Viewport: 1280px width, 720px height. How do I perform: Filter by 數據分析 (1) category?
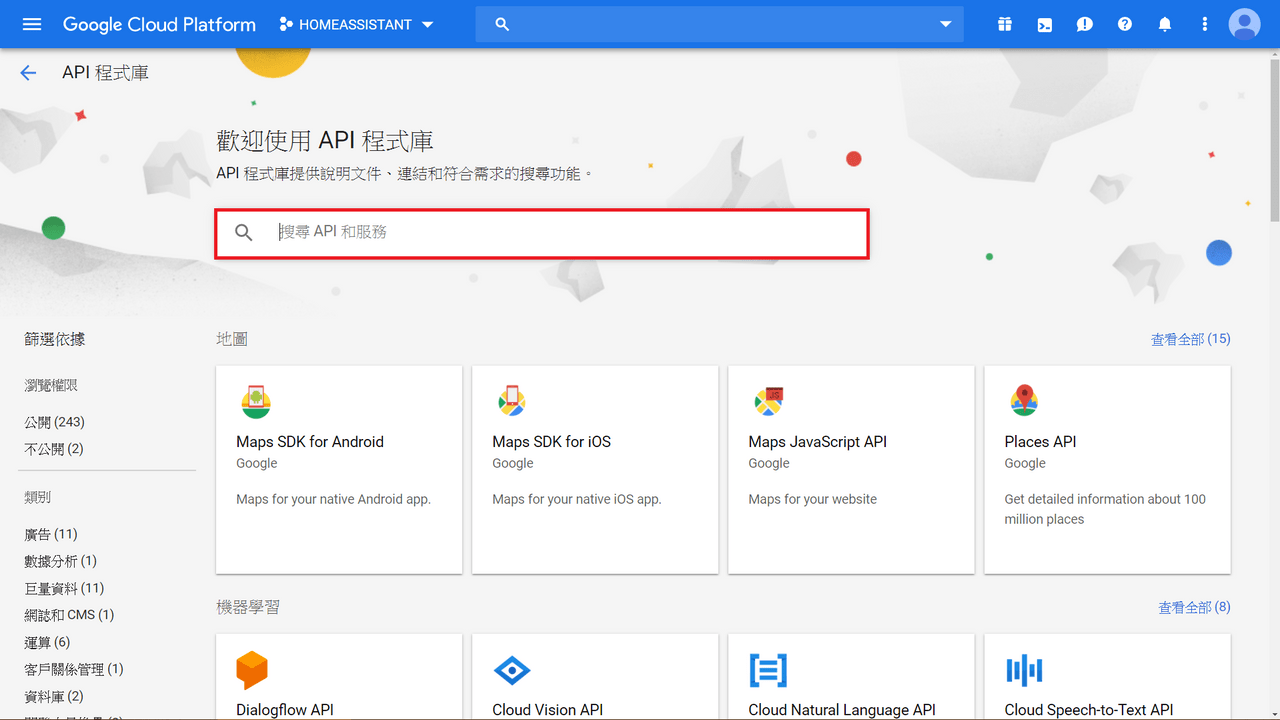tap(61, 561)
